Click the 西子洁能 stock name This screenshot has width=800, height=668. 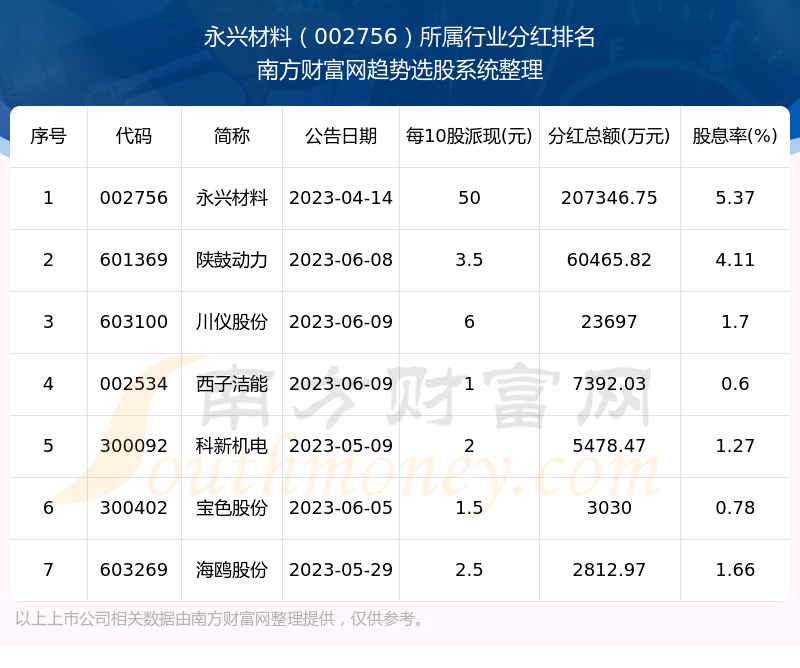(x=232, y=384)
